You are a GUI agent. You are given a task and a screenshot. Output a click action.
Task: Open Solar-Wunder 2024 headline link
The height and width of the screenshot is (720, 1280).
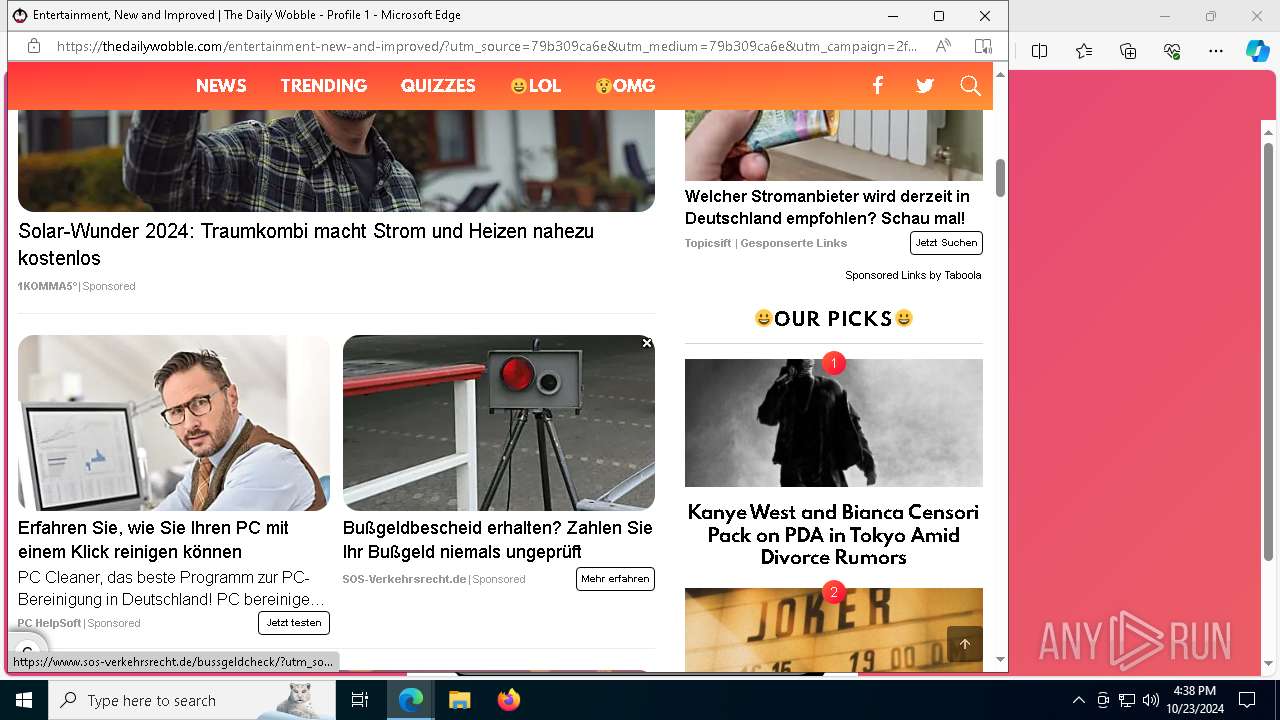[x=306, y=244]
